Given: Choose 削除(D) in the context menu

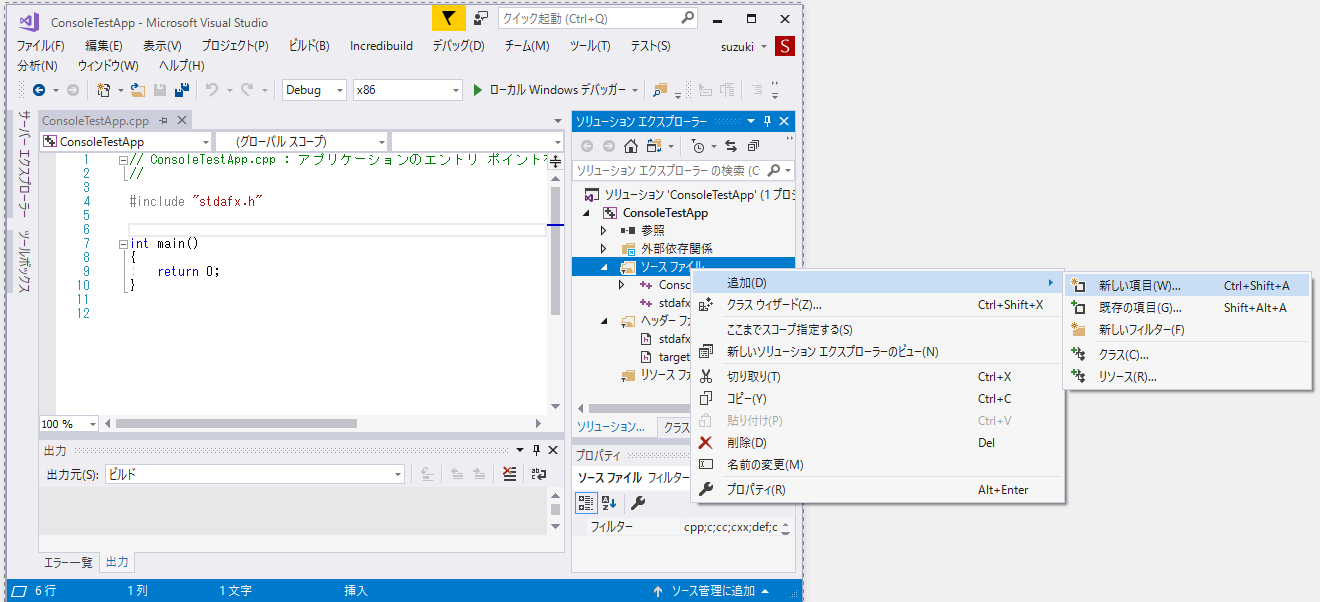Looking at the screenshot, I should coord(746,442).
